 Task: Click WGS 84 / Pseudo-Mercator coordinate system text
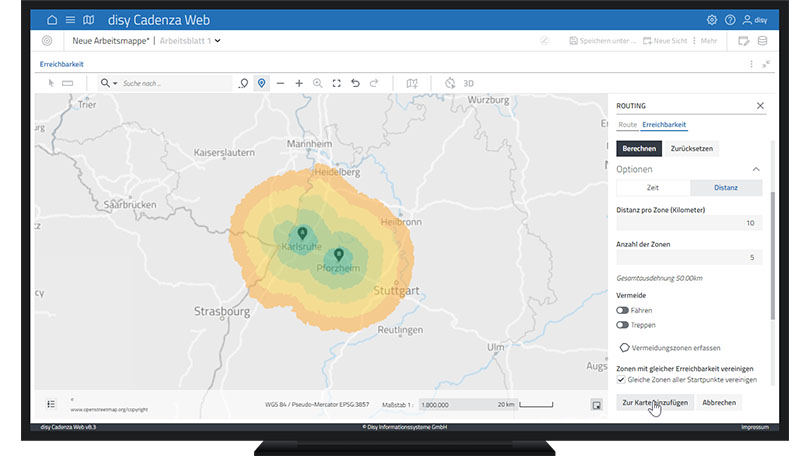pyautogui.click(x=317, y=404)
